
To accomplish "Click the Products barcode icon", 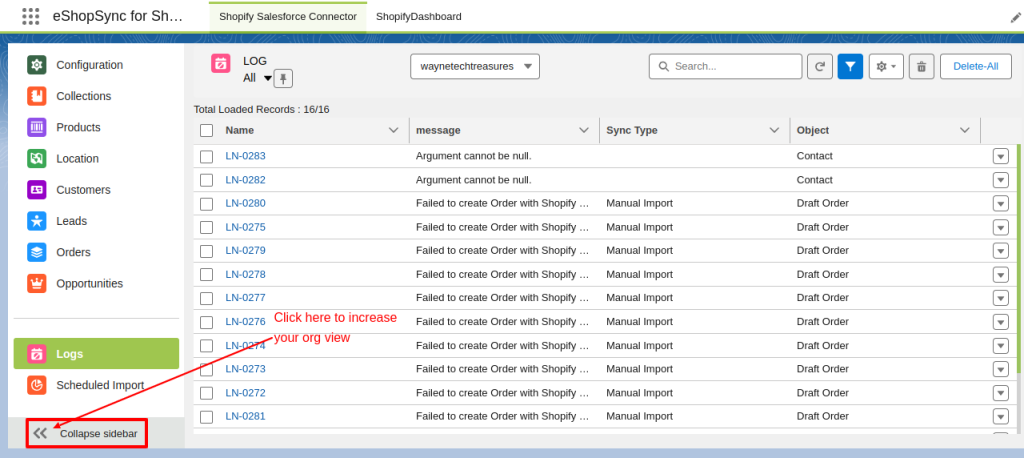I will tap(37, 127).
